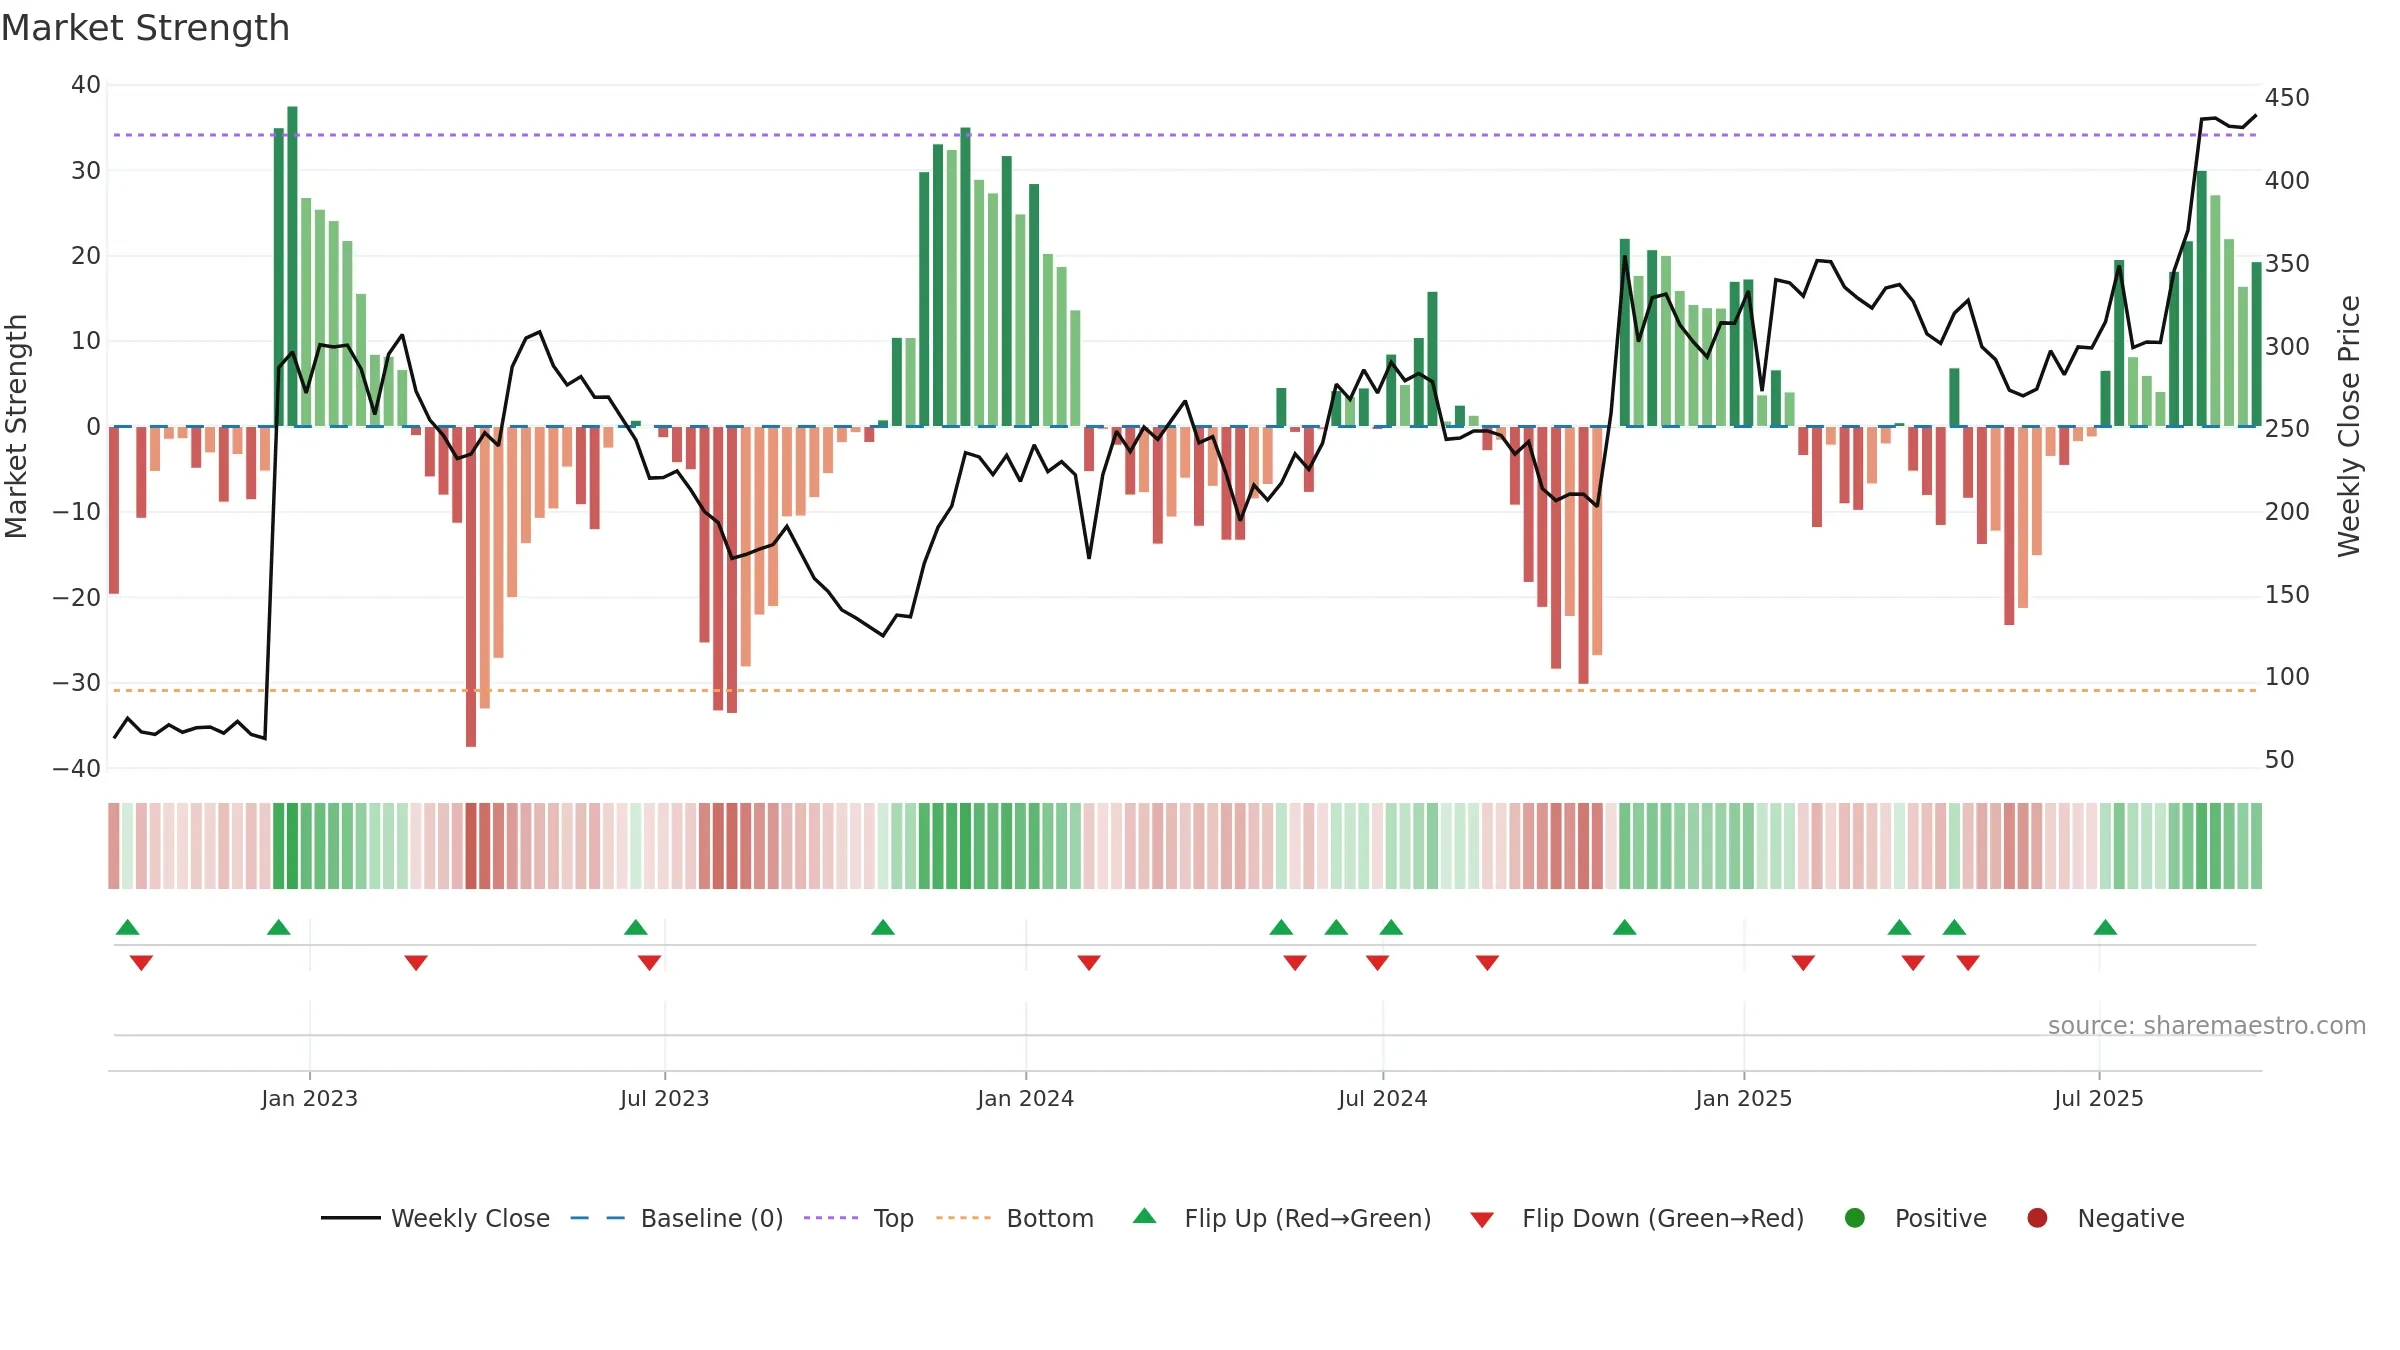Image resolution: width=2400 pixels, height=1350 pixels.
Task: Click the green Flip Up triangle in legend
Action: [1145, 1216]
